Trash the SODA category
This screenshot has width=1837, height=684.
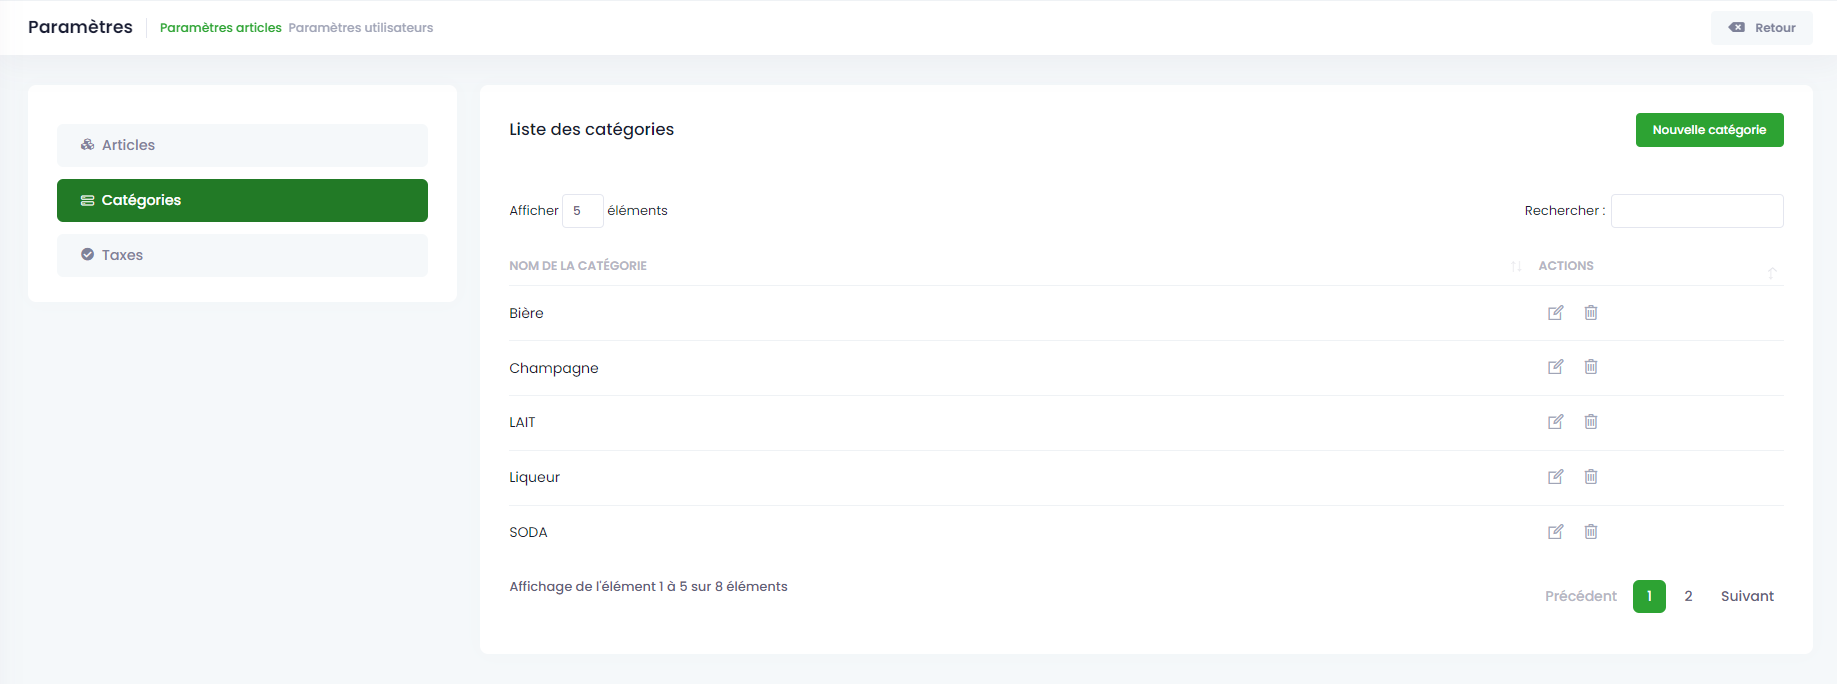pyautogui.click(x=1590, y=532)
